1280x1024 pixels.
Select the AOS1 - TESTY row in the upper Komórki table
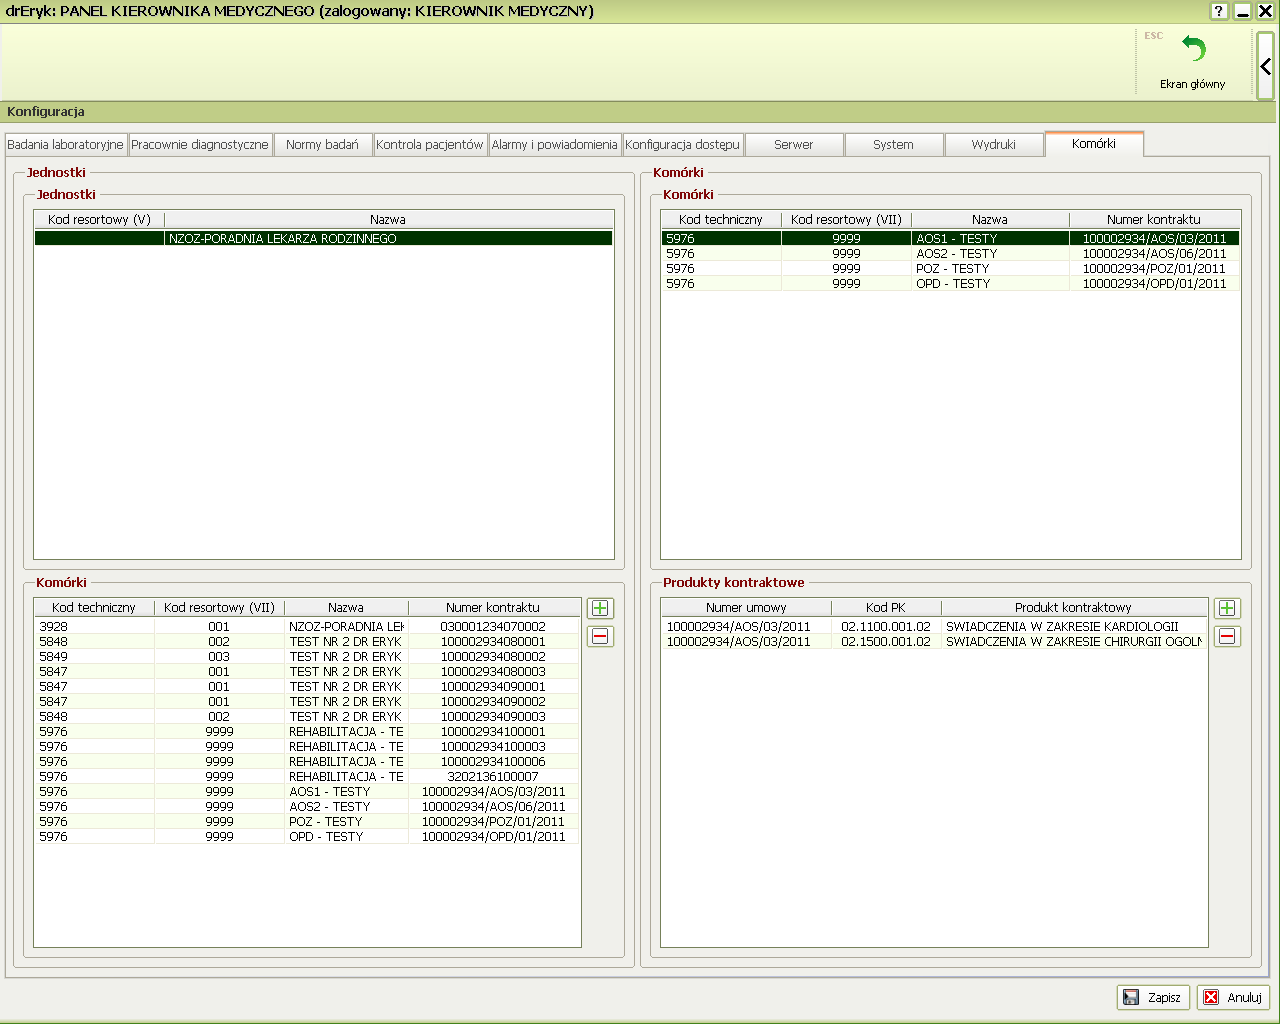point(950,238)
